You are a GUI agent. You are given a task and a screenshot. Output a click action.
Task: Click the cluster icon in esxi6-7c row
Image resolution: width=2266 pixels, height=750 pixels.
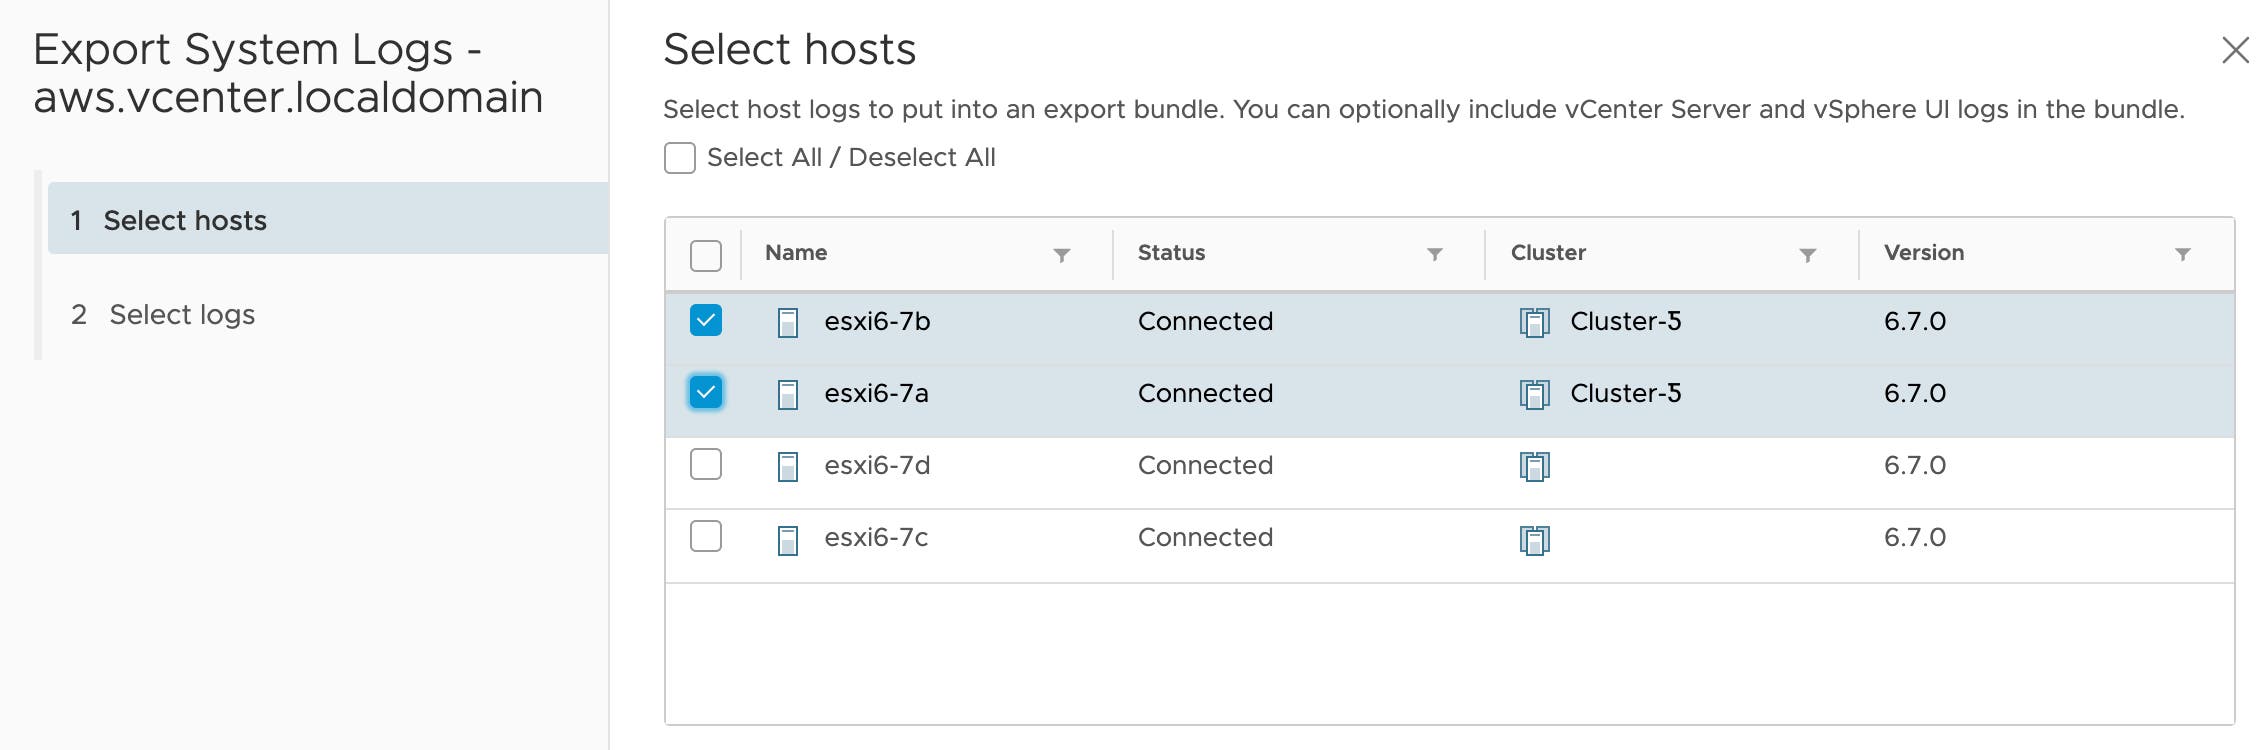1534,540
